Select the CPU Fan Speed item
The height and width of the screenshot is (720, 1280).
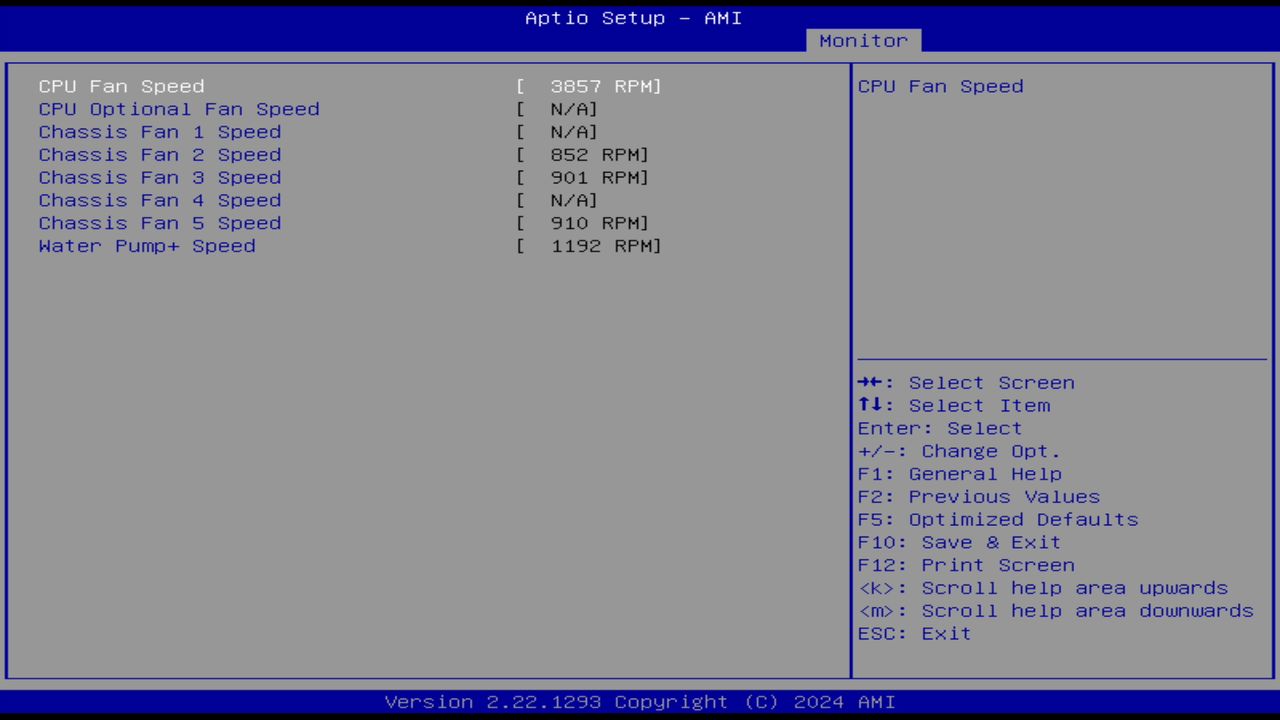[121, 86]
